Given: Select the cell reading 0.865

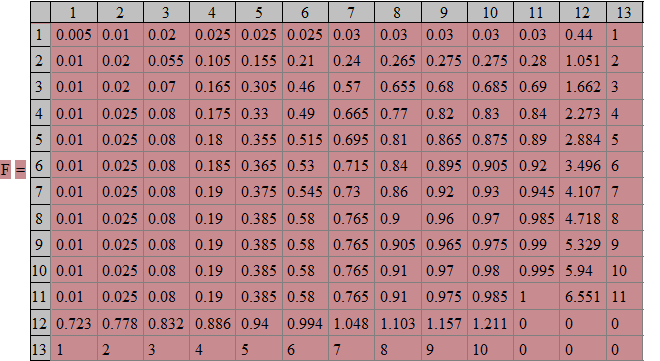Looking at the screenshot, I should (x=444, y=139).
